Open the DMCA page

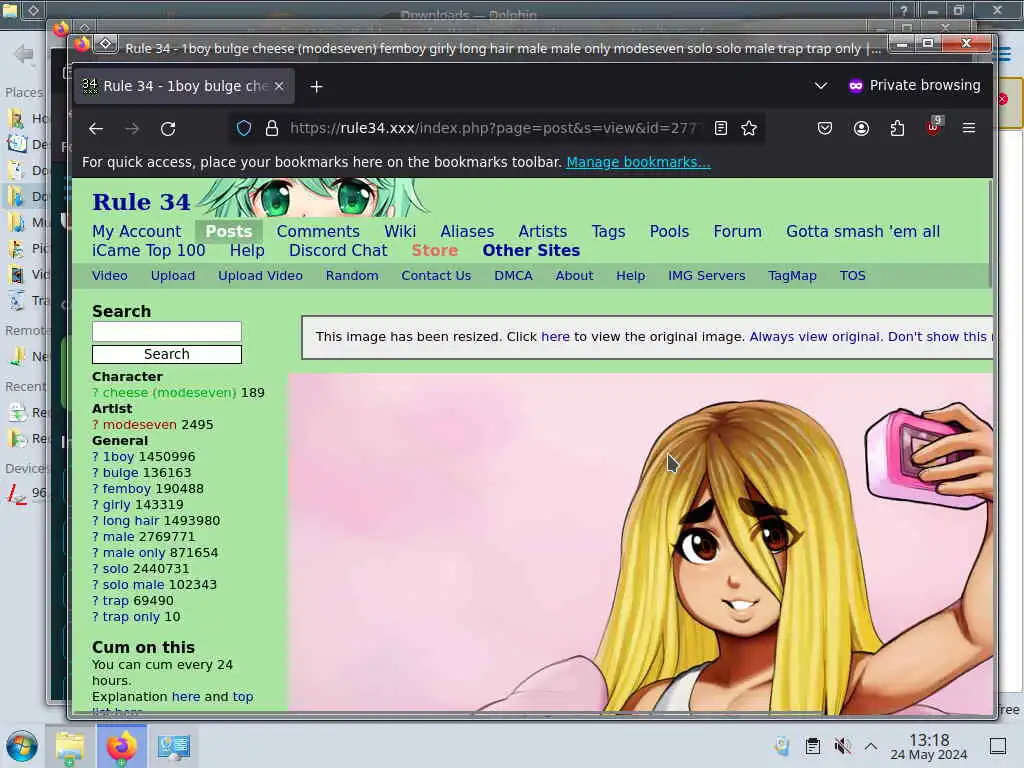(513, 276)
